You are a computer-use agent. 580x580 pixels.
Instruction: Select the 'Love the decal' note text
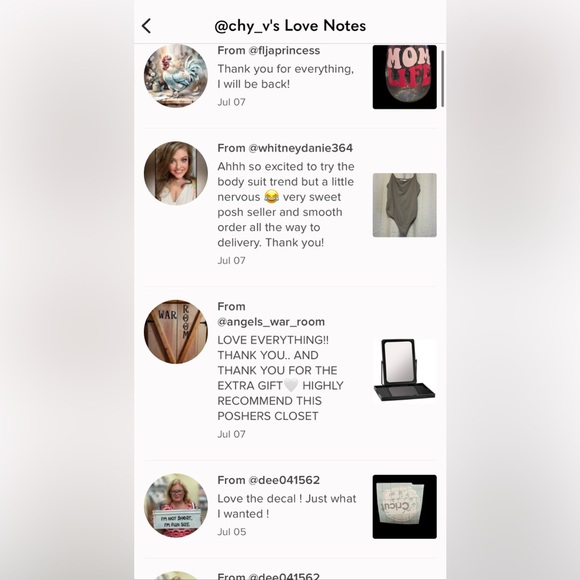pyautogui.click(x=287, y=506)
